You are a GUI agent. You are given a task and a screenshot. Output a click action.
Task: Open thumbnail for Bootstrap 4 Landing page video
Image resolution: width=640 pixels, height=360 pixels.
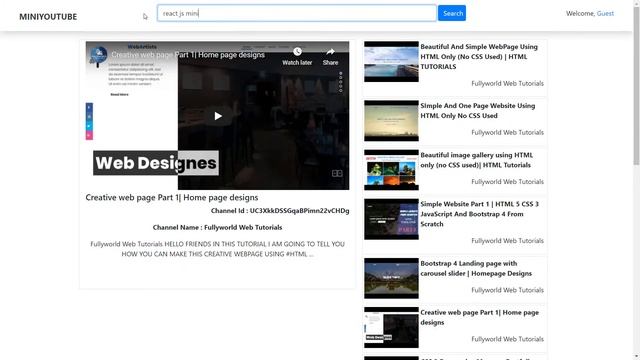point(391,278)
